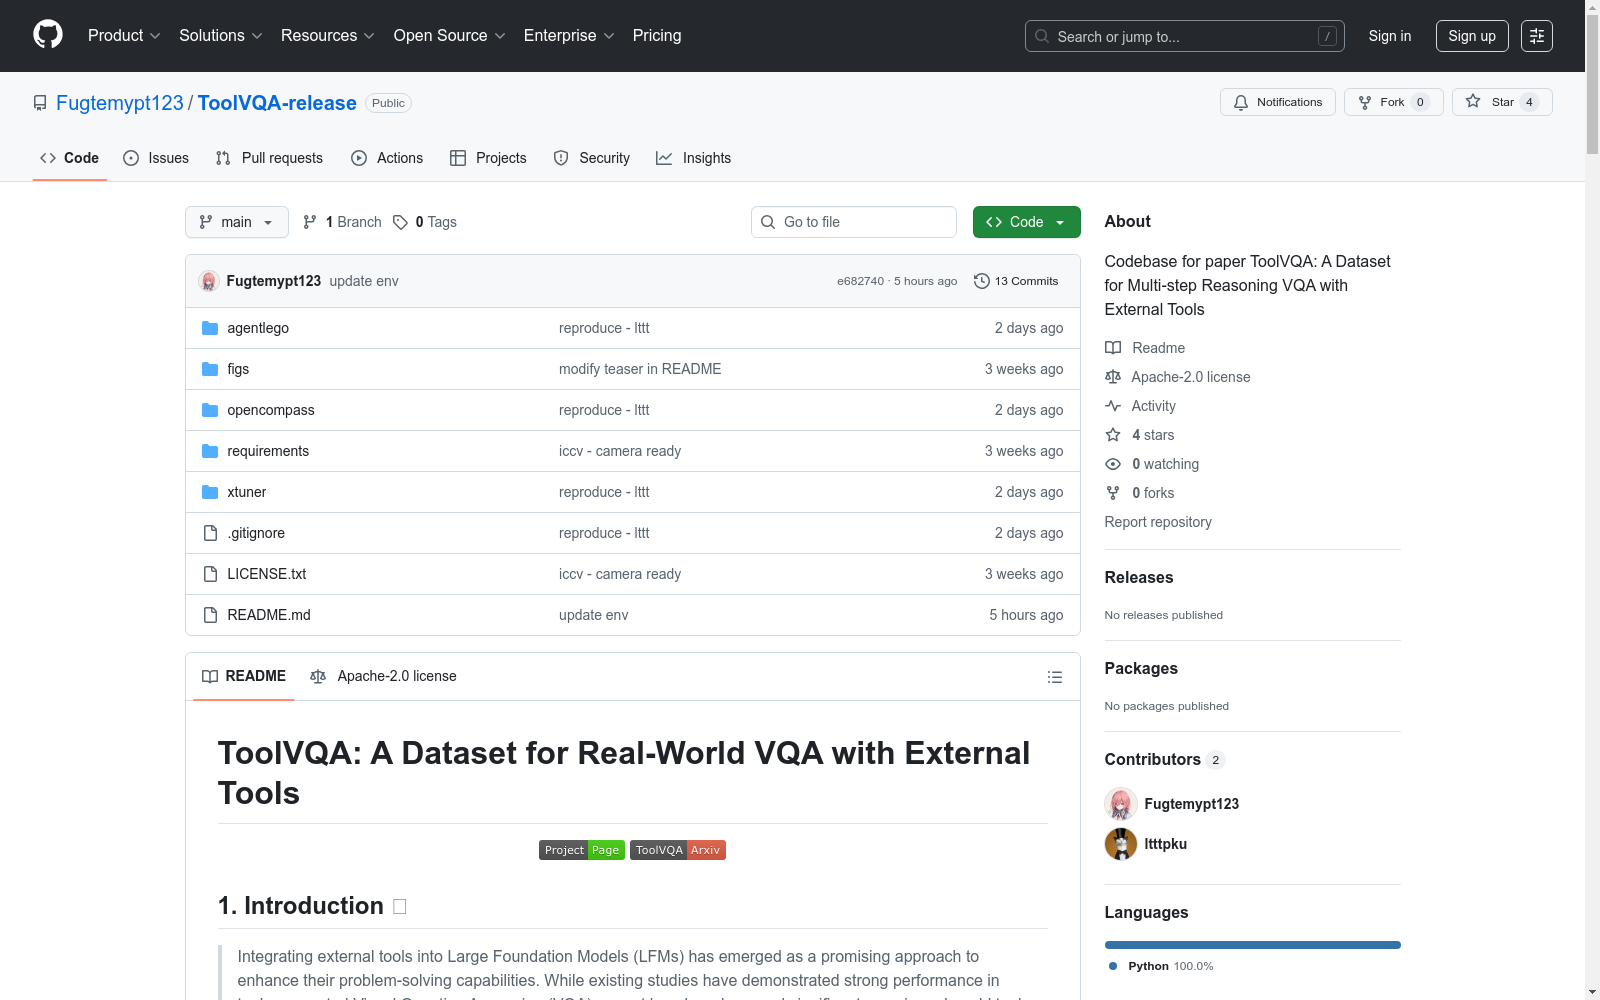View the 0 Tags list

click(x=425, y=222)
